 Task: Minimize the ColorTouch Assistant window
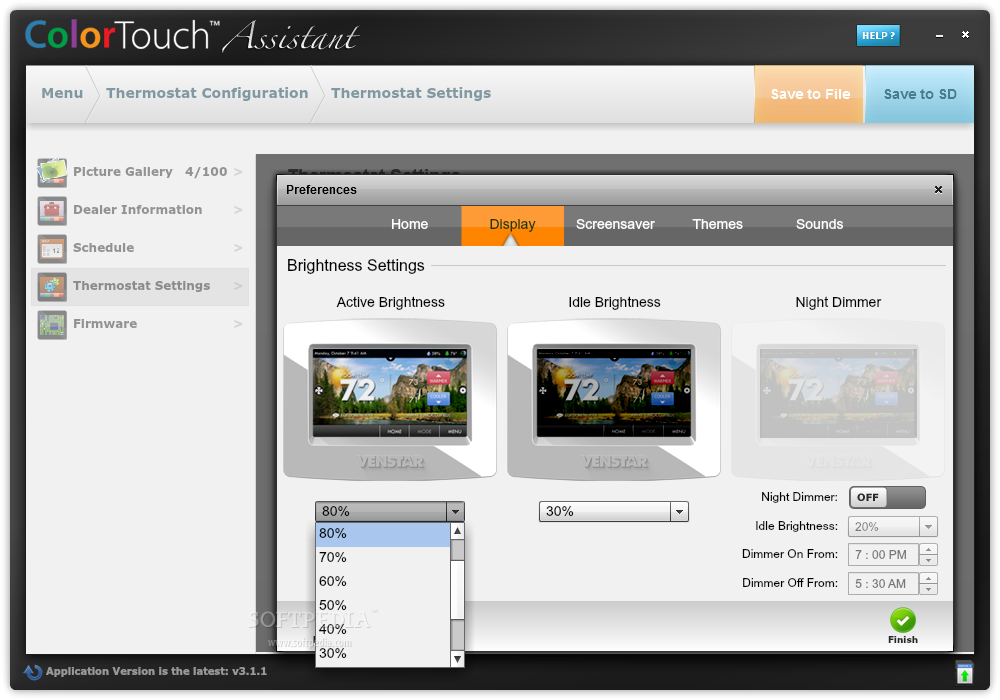pos(939,36)
